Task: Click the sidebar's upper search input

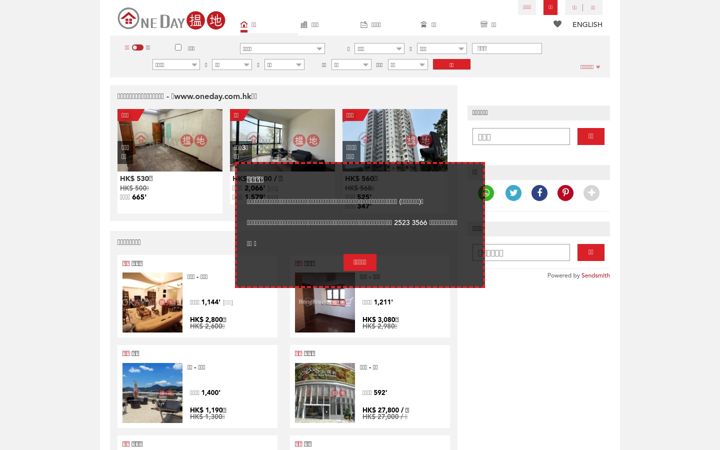Action: (x=521, y=136)
